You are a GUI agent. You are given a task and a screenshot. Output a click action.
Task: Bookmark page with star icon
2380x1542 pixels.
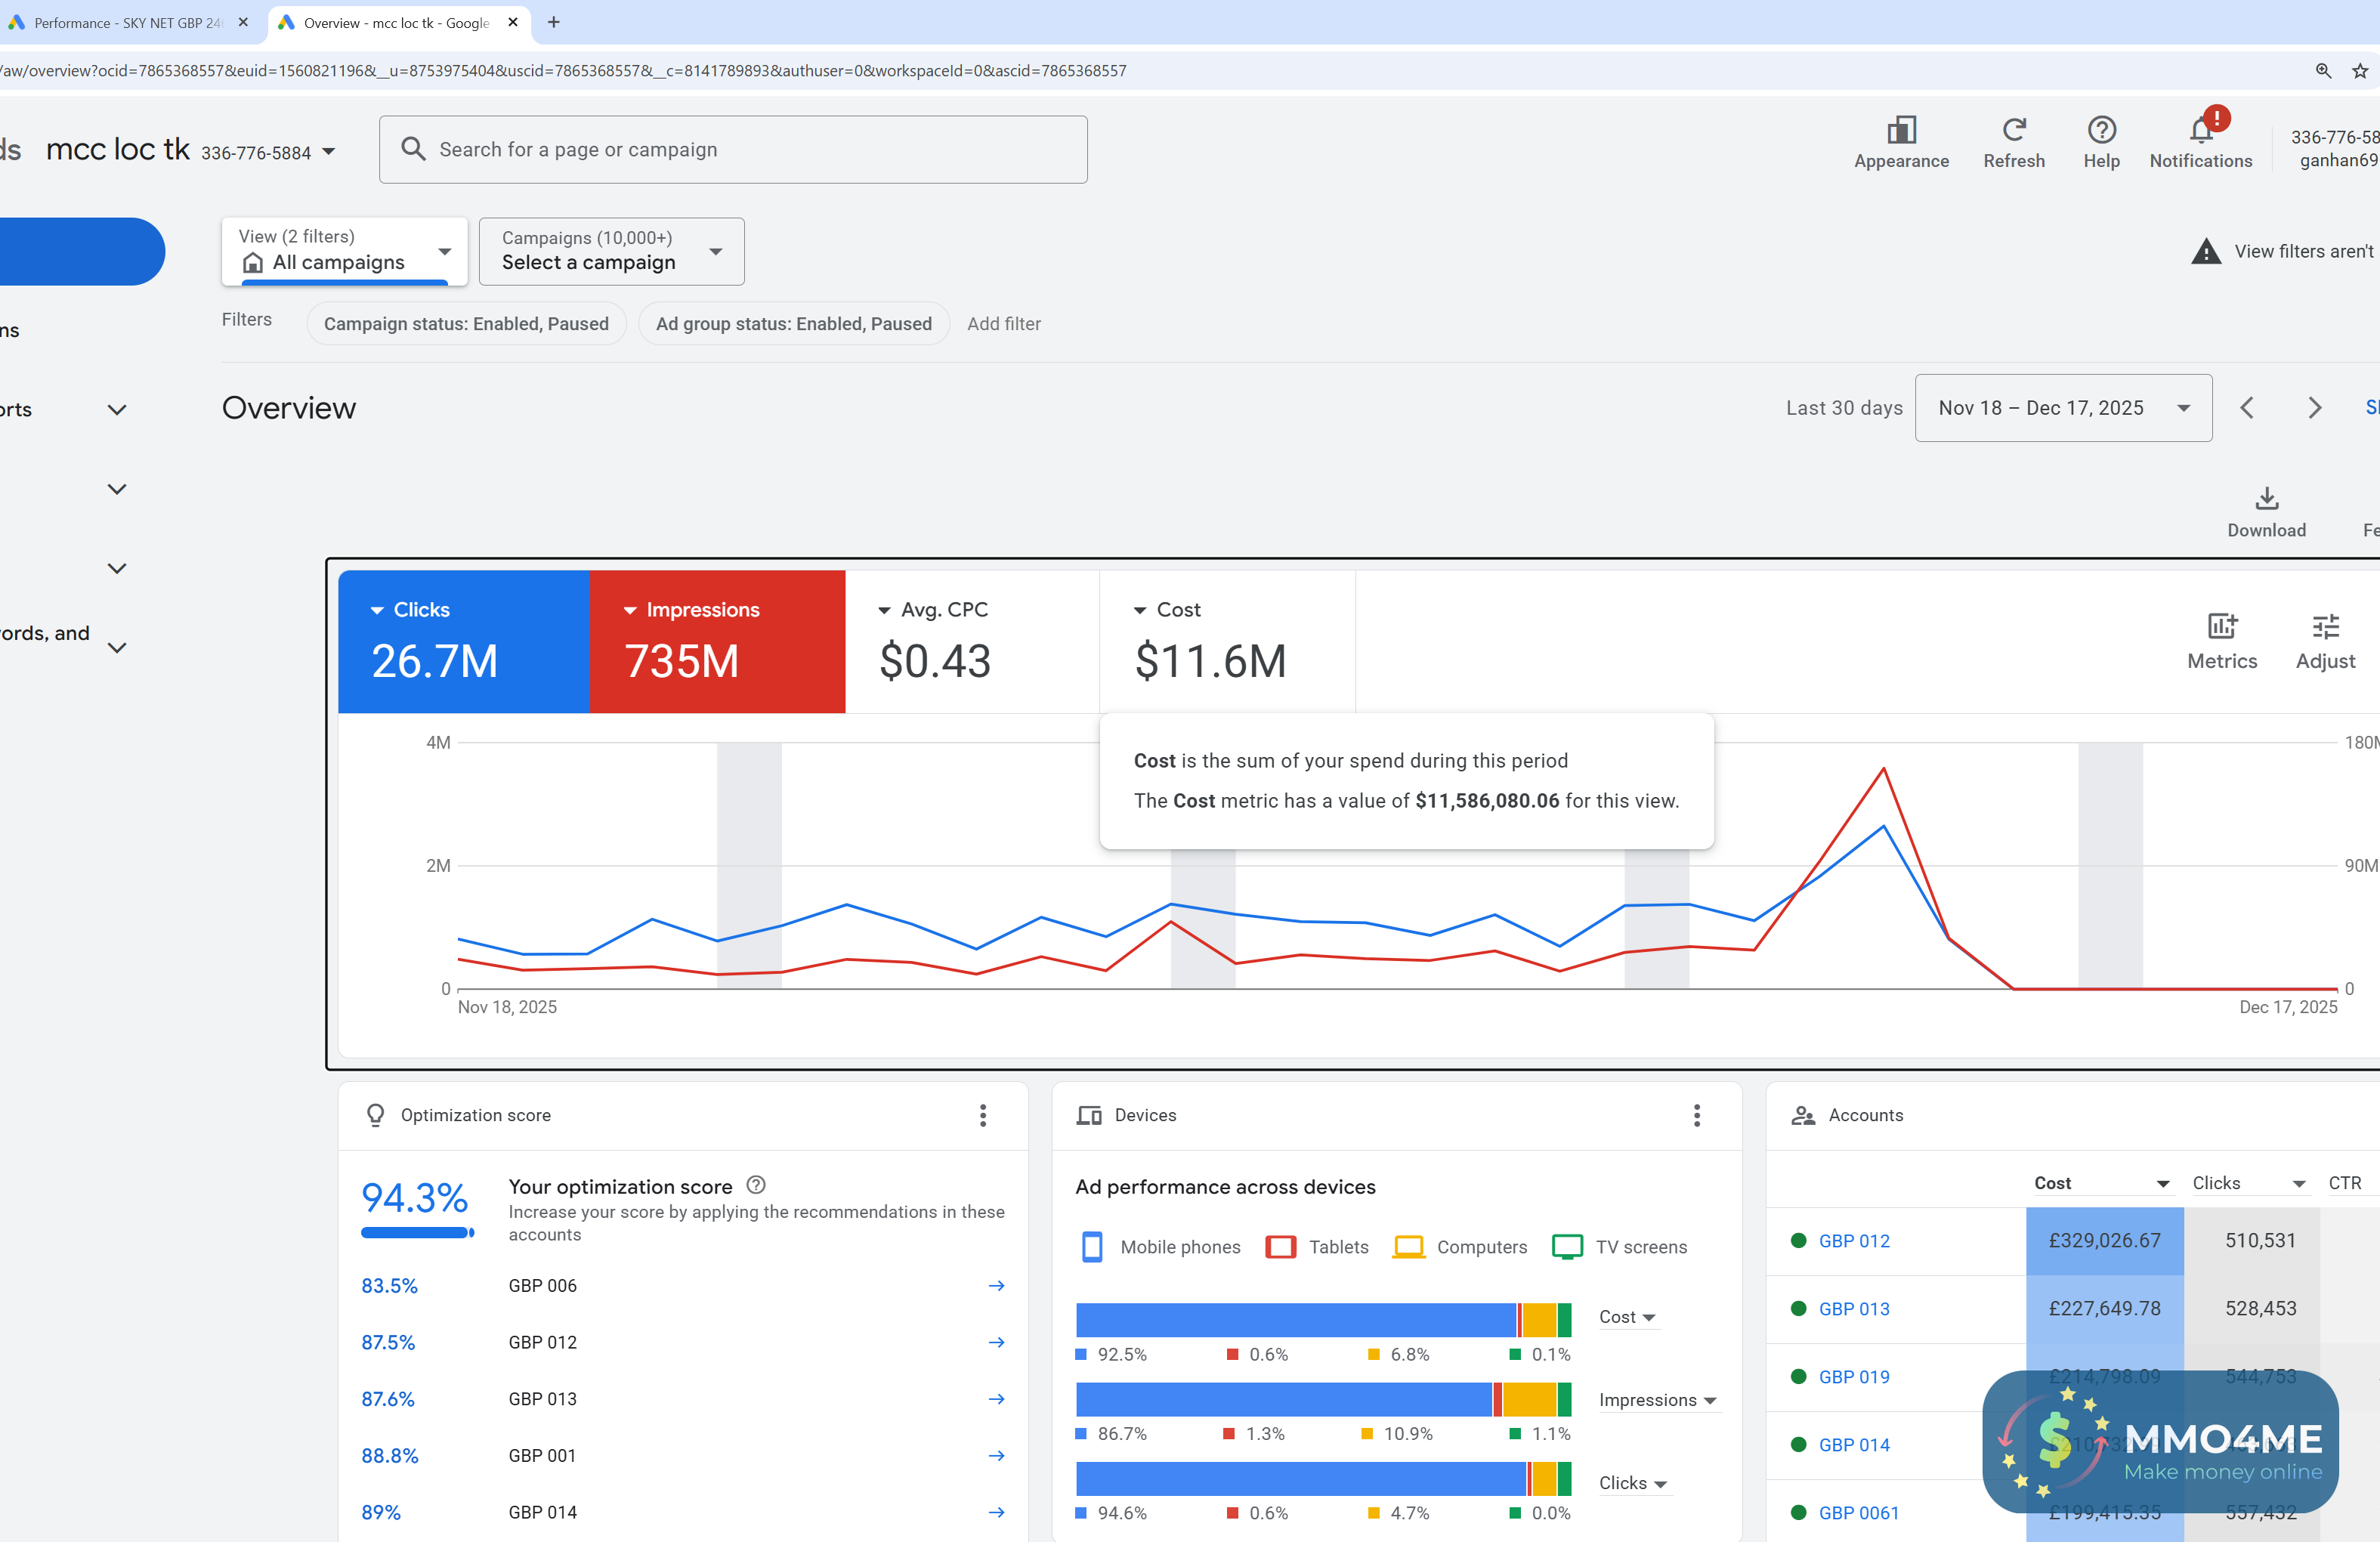pyautogui.click(x=2360, y=71)
